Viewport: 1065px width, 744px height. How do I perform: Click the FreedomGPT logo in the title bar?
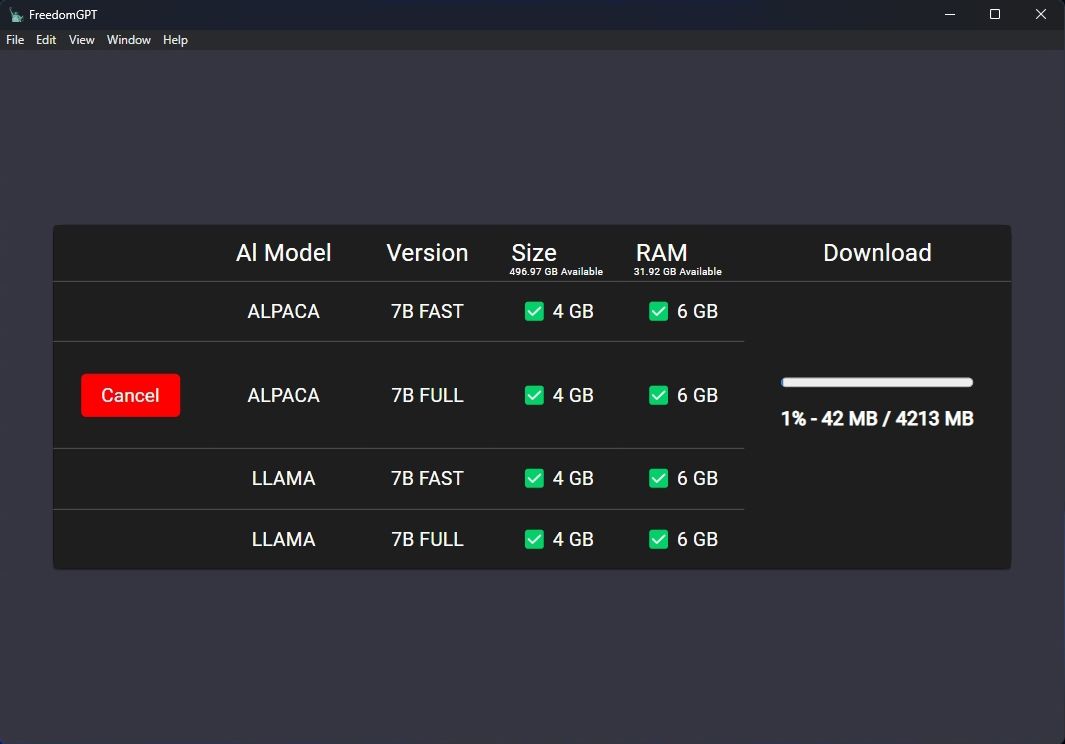coord(17,14)
